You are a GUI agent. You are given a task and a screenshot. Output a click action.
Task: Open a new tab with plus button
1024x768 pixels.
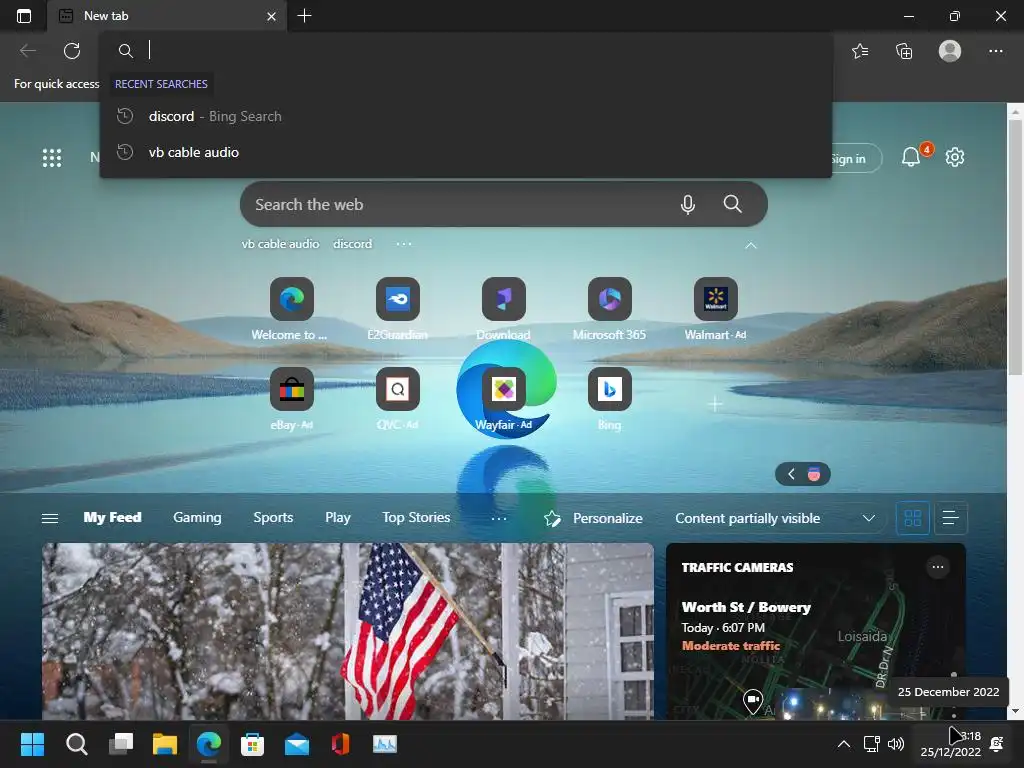coord(304,16)
